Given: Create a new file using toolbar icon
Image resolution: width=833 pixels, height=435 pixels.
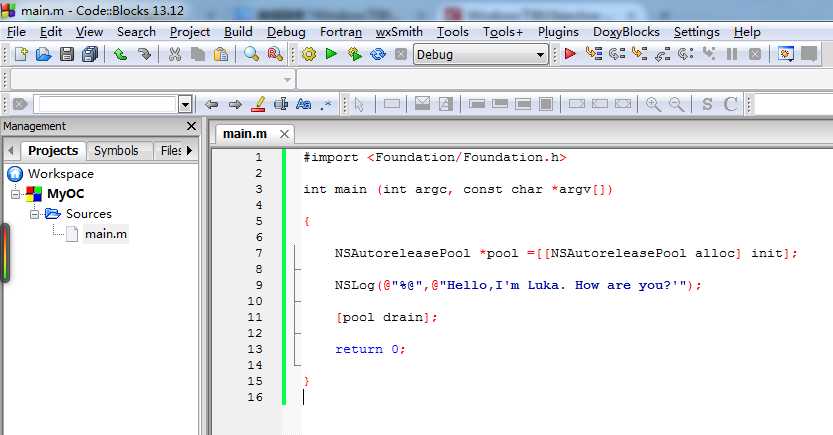Looking at the screenshot, I should [x=21, y=54].
